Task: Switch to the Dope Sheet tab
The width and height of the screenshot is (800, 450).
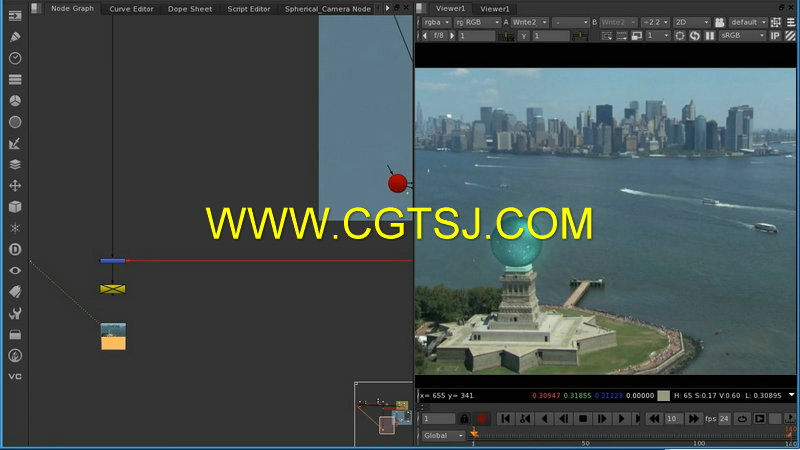Action: [190, 9]
